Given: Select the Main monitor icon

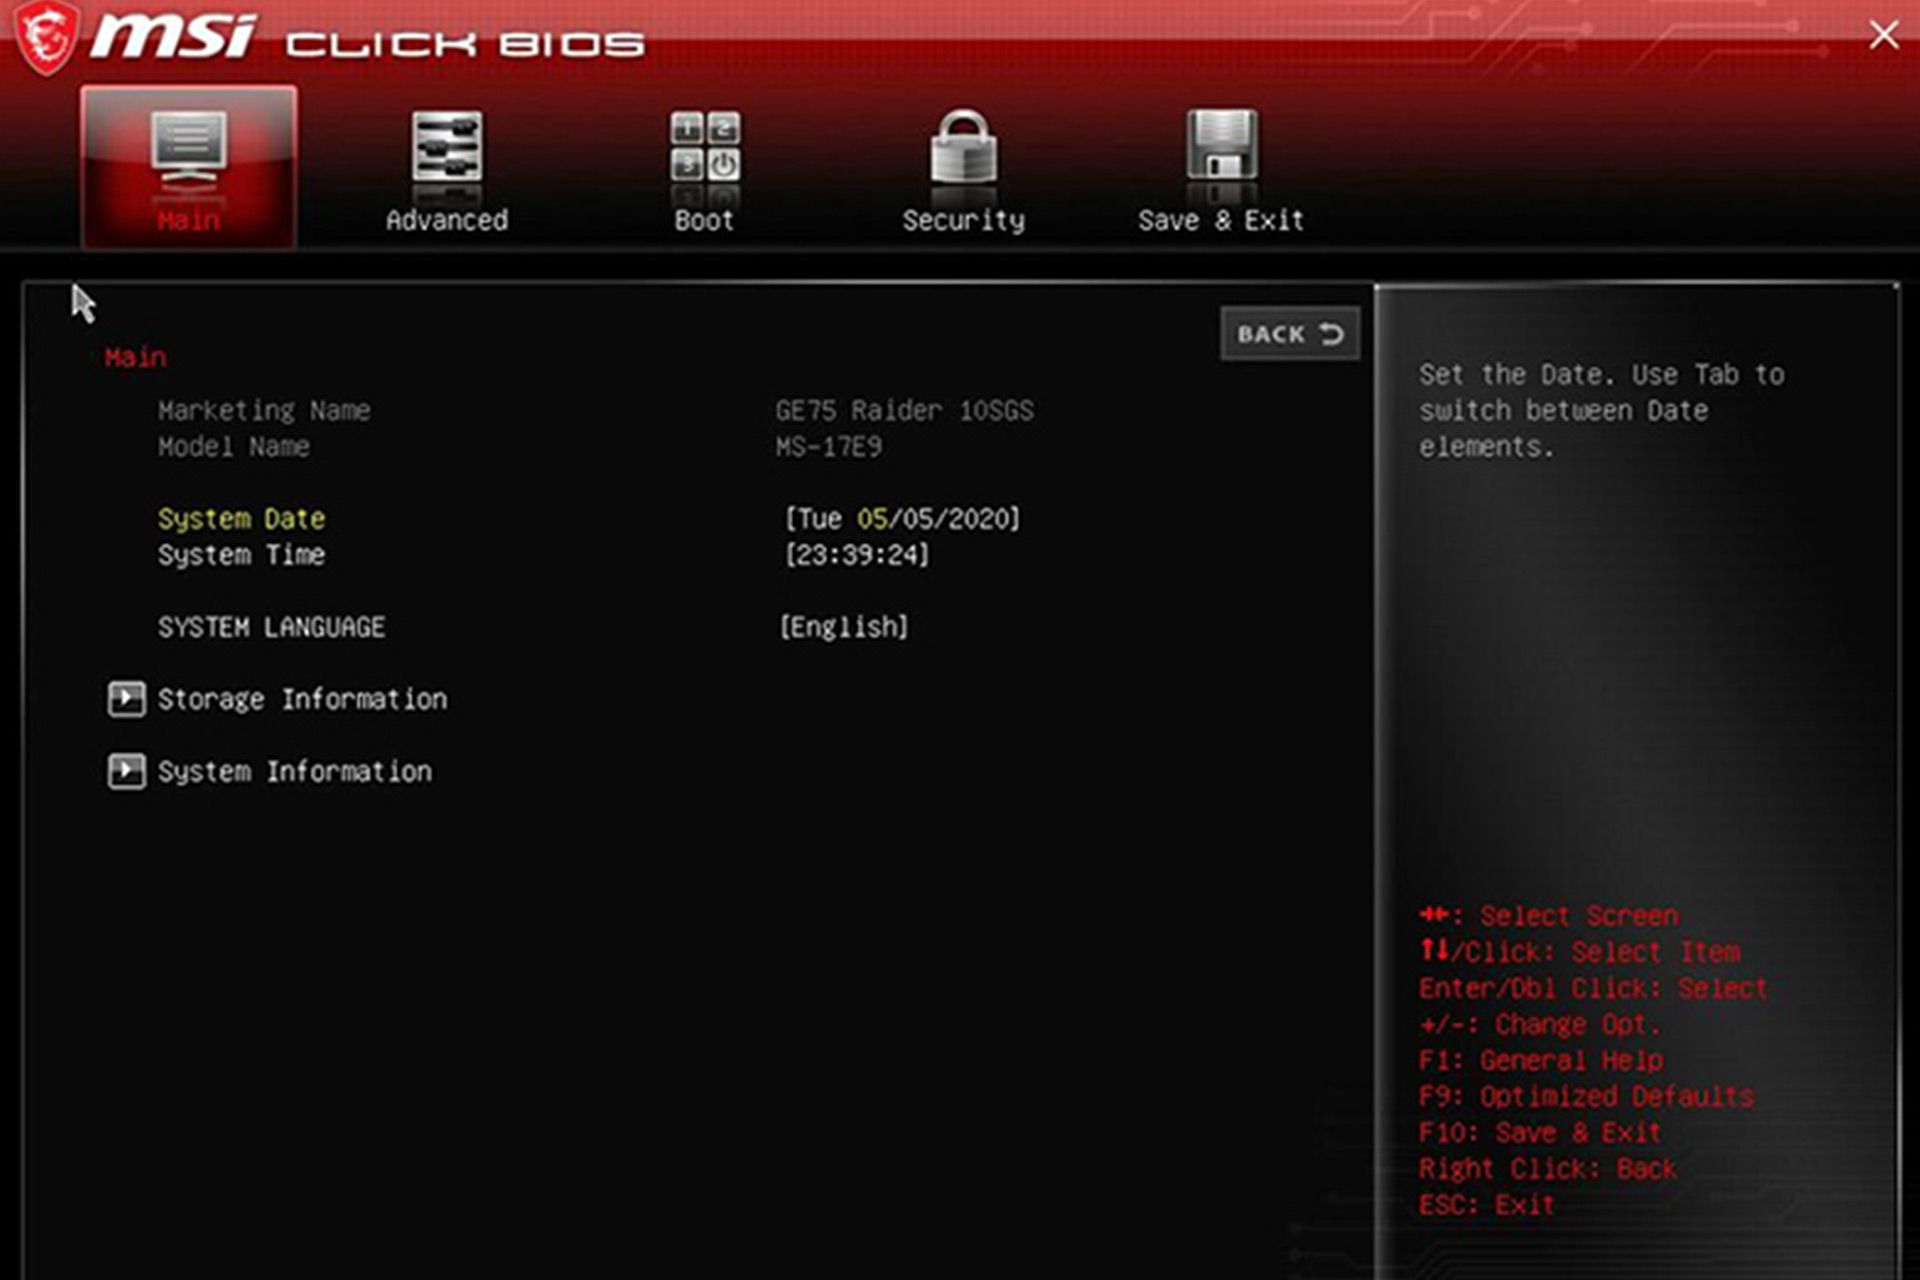Looking at the screenshot, I should [x=189, y=148].
